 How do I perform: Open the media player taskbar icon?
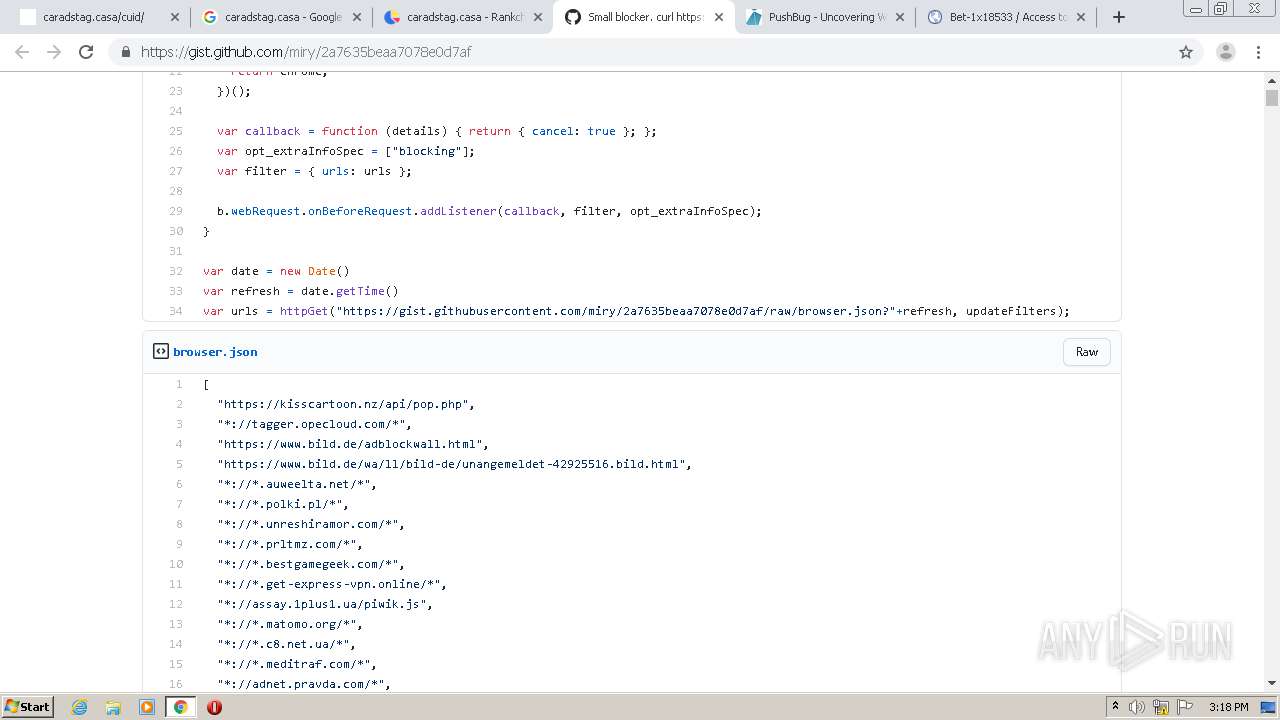click(147, 707)
